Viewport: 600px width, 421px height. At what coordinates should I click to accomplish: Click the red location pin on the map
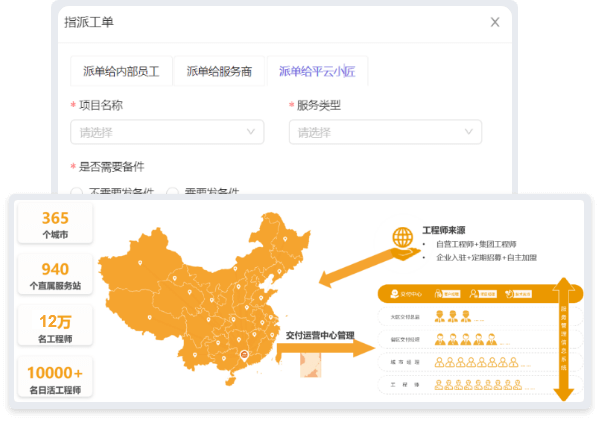pos(245,355)
